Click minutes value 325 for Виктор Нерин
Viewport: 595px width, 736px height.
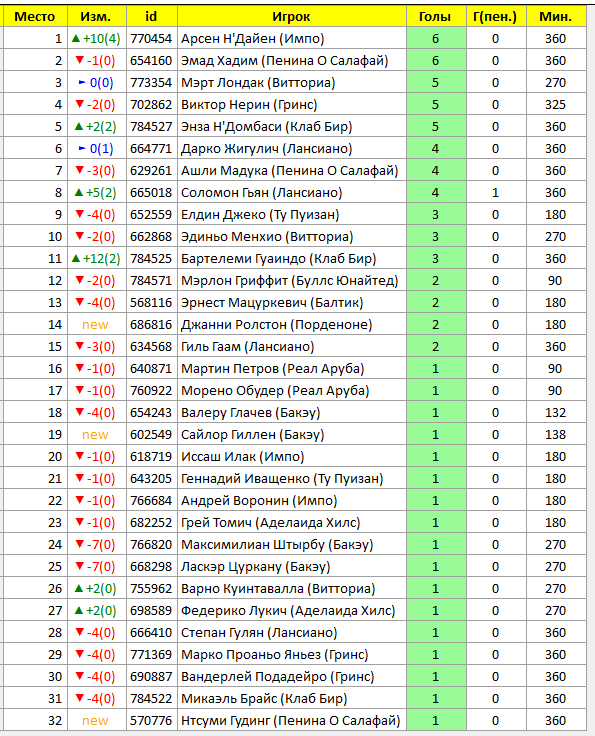tap(556, 105)
